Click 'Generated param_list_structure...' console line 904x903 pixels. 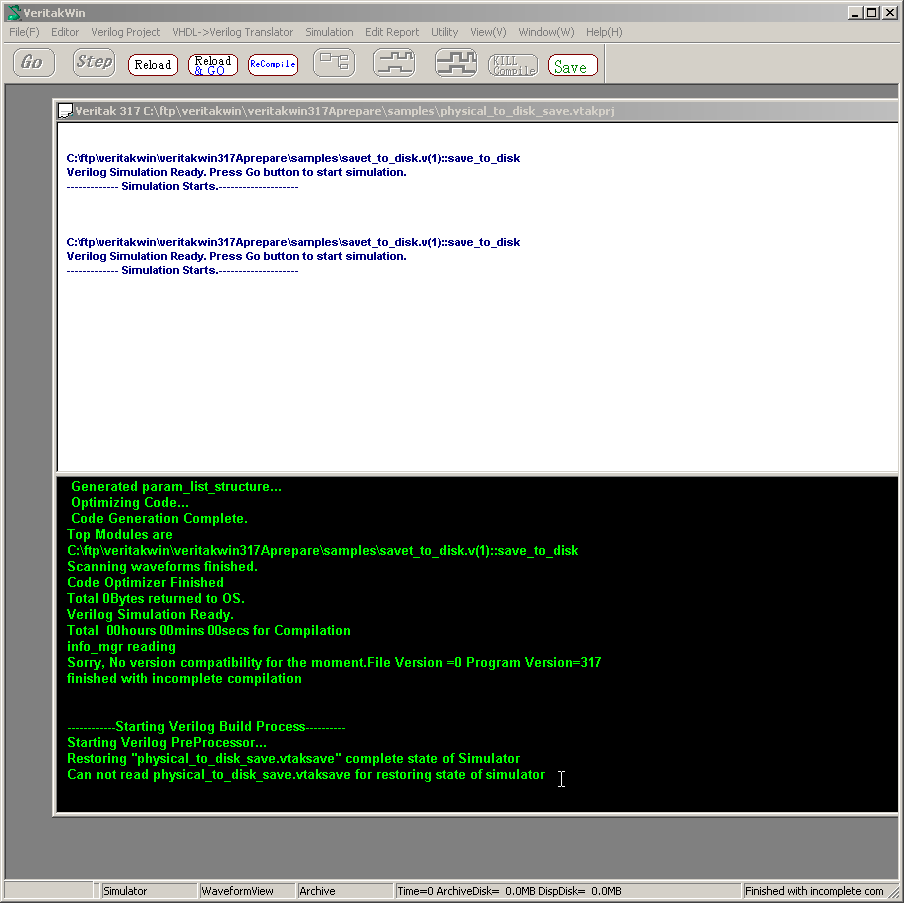pyautogui.click(x=176, y=487)
